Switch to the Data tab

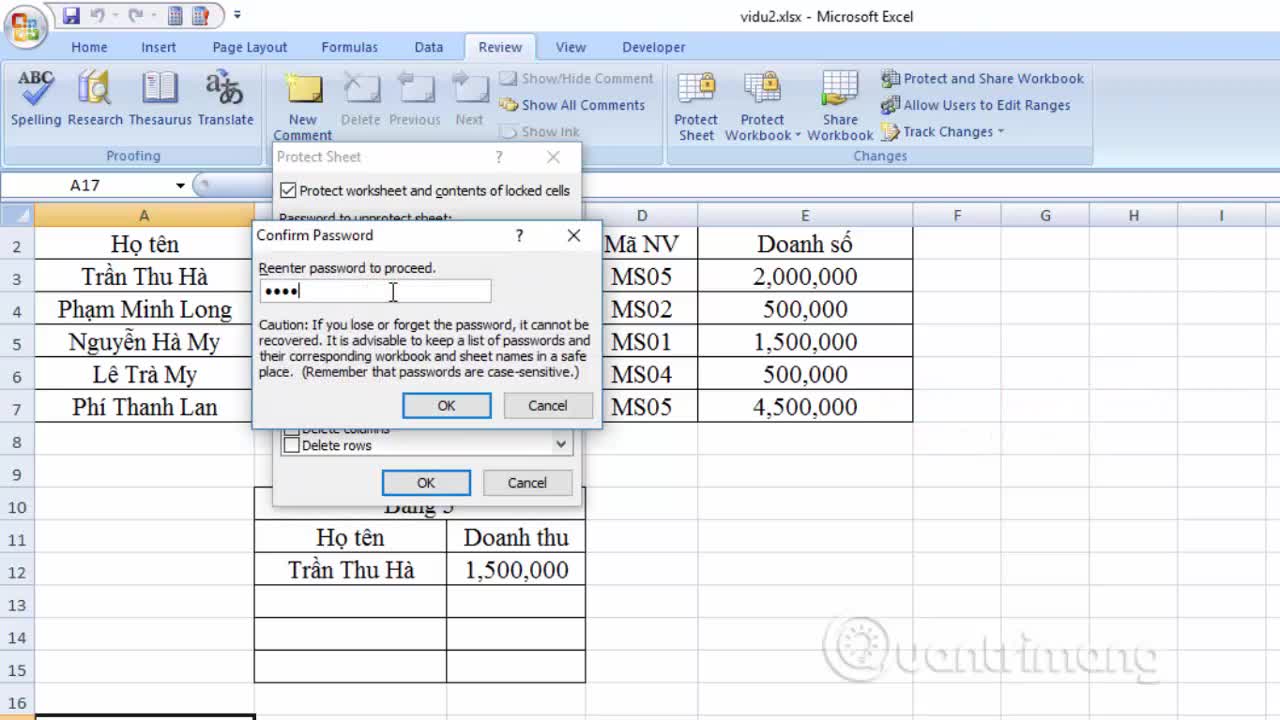click(x=429, y=47)
